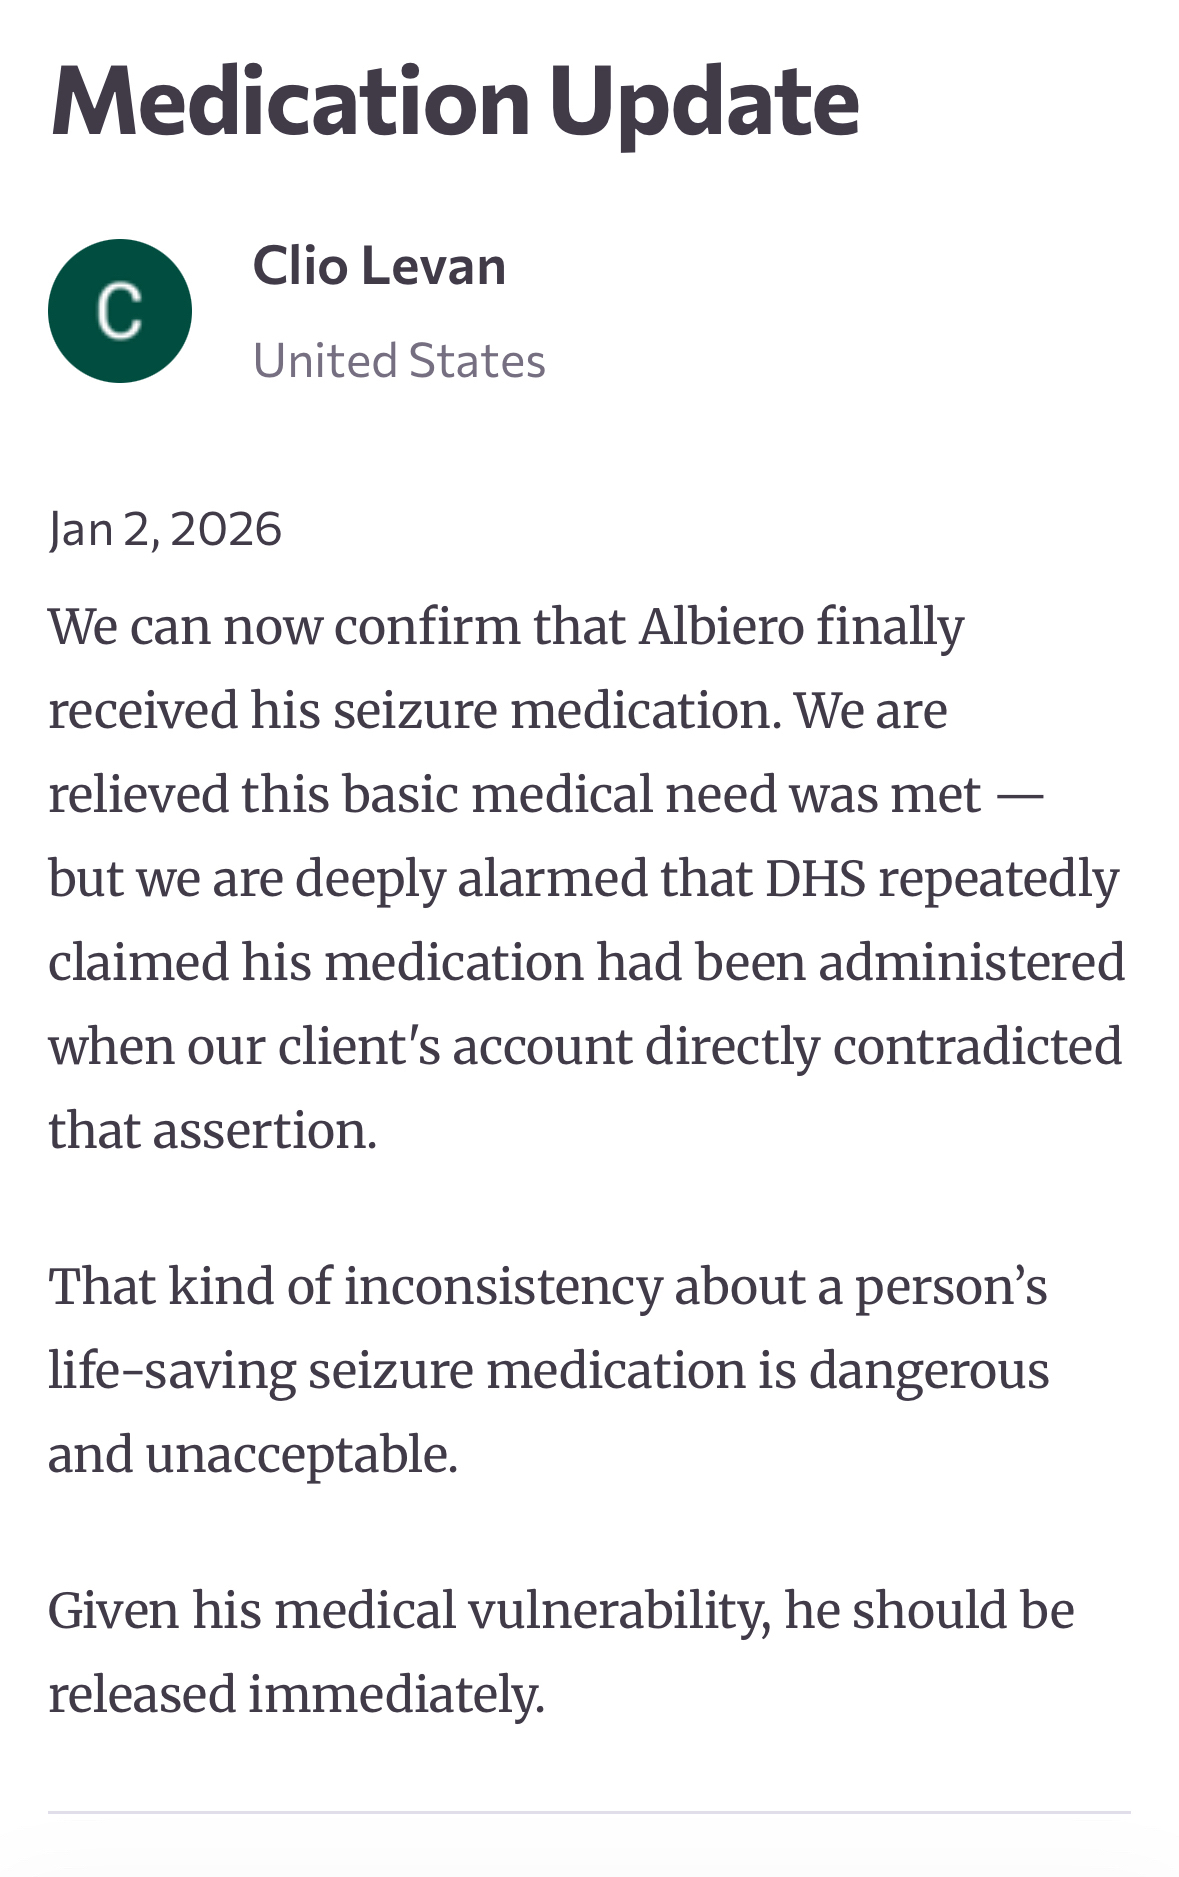
Task: Click the word "Update" in the heading
Action: pyautogui.click(x=704, y=102)
